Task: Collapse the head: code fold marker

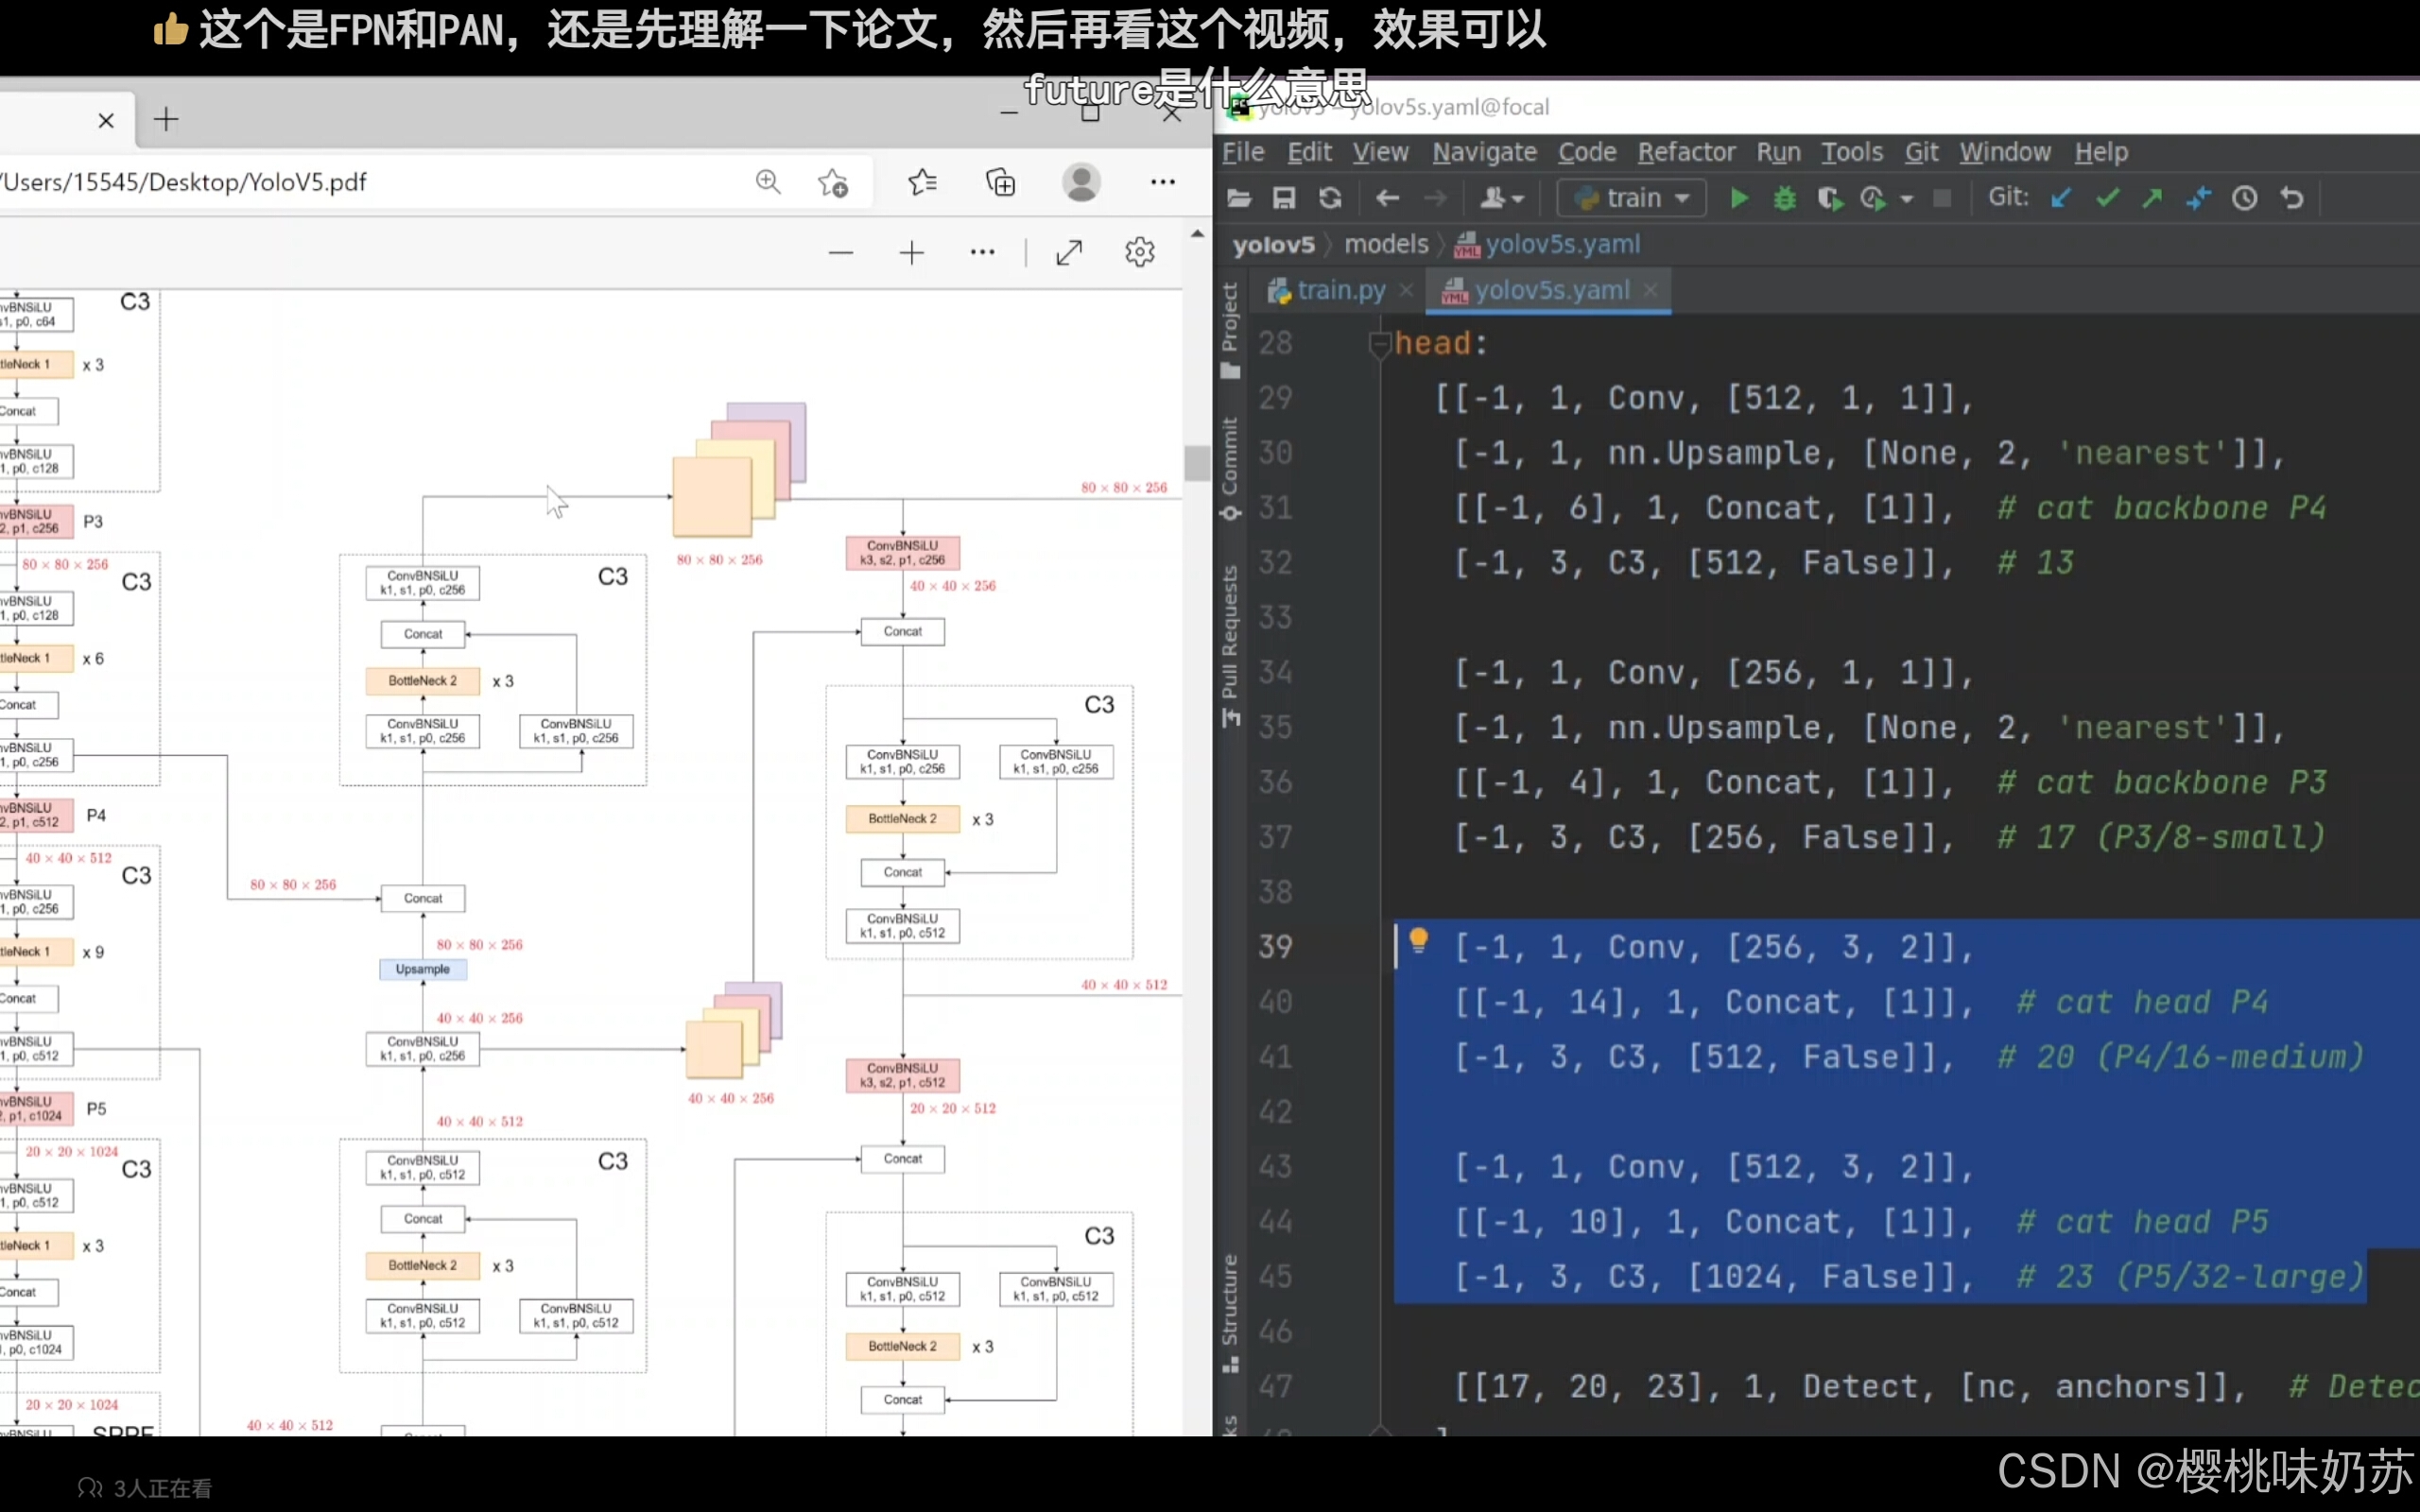Action: click(1380, 345)
